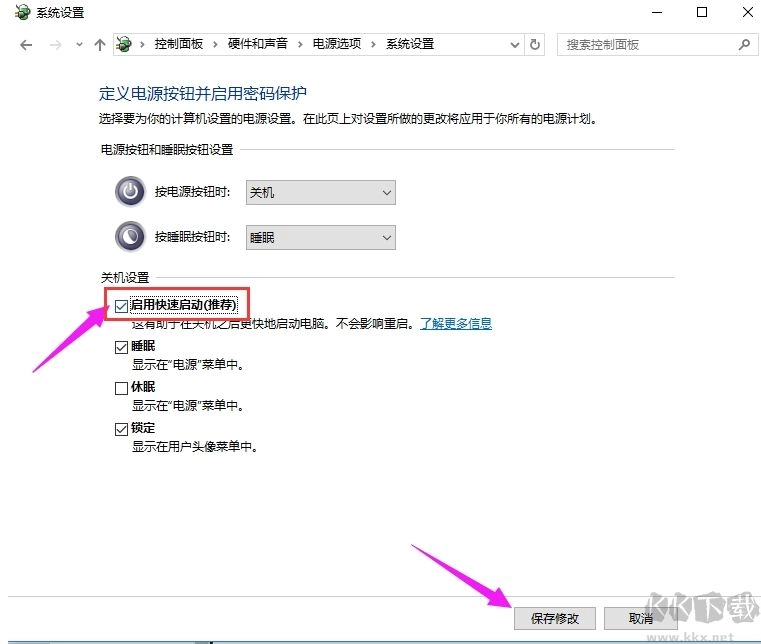Open the 按睡眠按钮时 dropdown
The height and width of the screenshot is (644, 761).
[320, 237]
